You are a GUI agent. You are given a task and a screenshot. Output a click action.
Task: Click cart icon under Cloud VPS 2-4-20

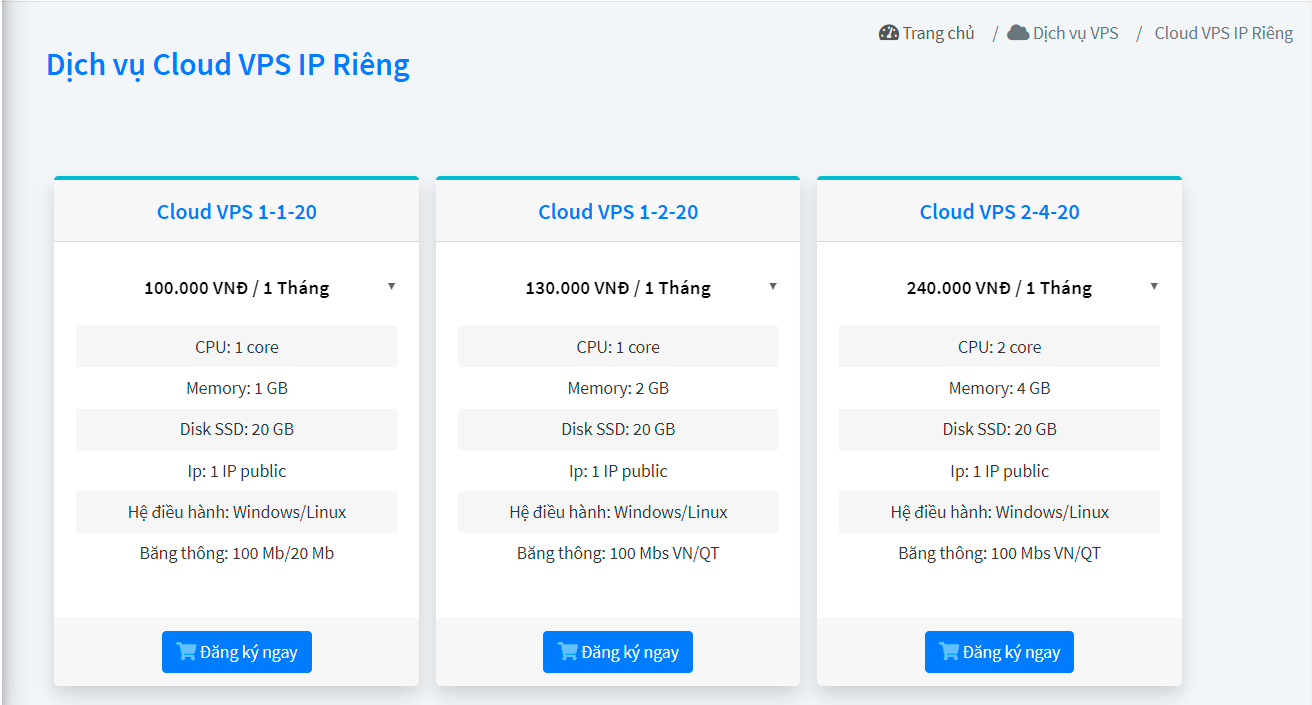949,652
